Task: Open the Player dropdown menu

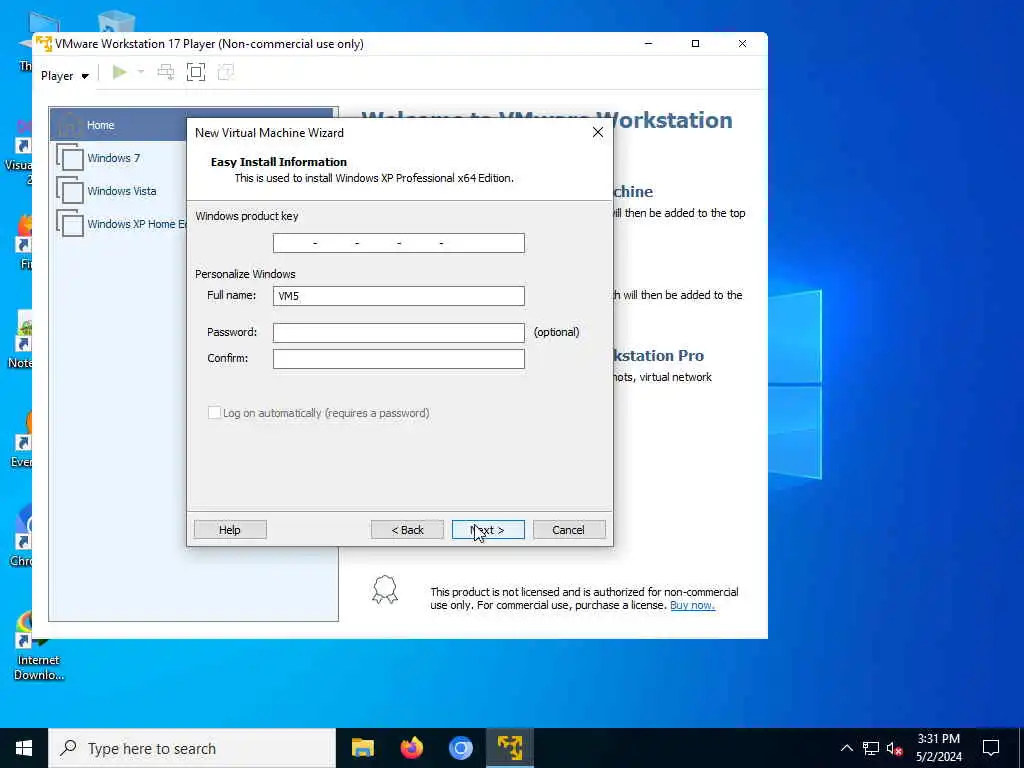Action: pyautogui.click(x=64, y=76)
